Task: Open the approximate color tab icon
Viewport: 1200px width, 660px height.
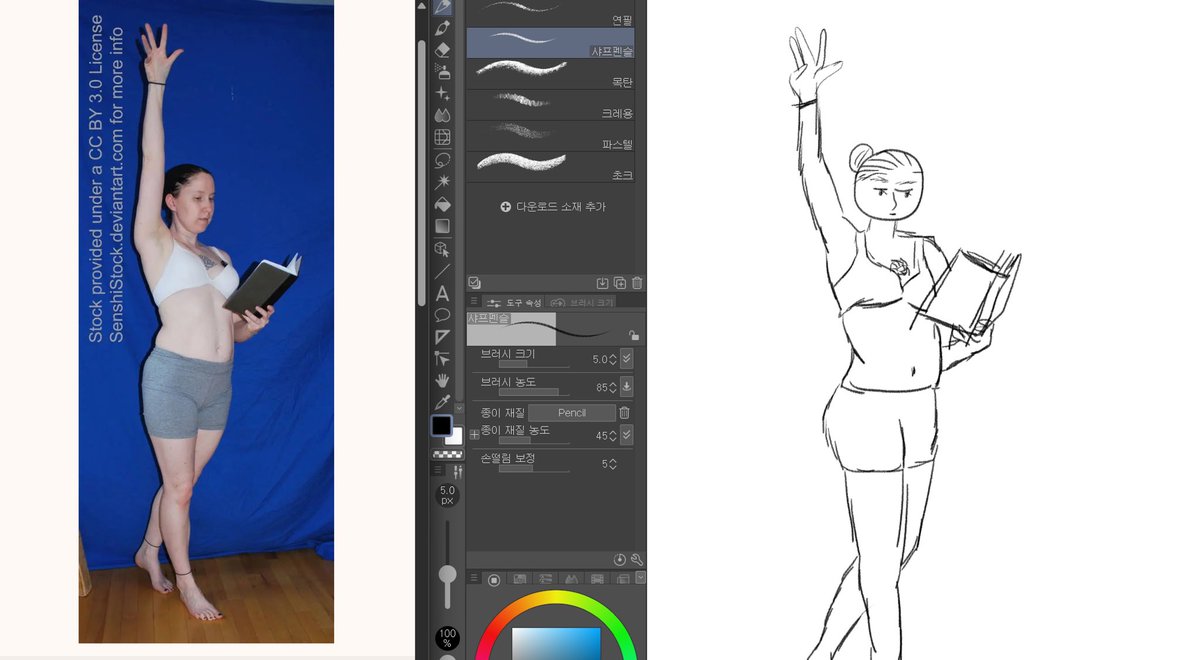Action: coord(597,579)
